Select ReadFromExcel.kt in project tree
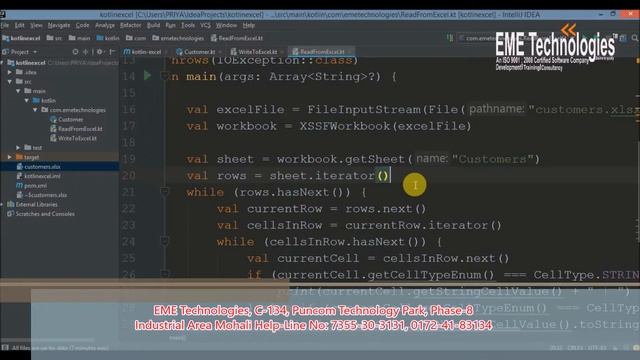 tap(76, 129)
